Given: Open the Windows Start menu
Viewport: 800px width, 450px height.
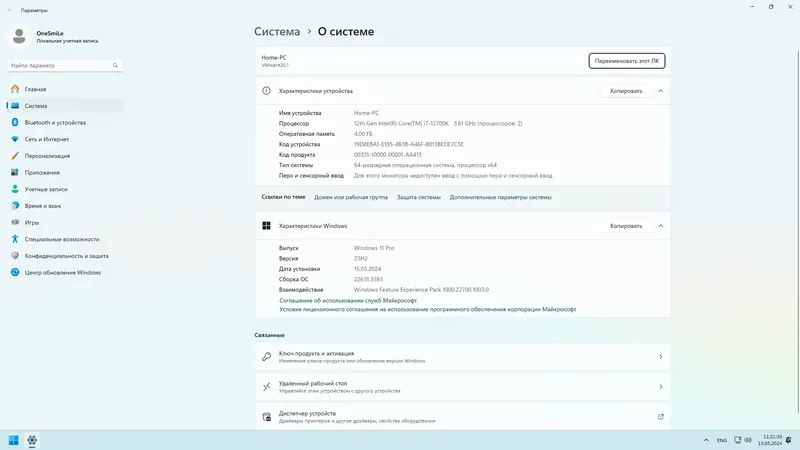Looking at the screenshot, I should click(x=14, y=439).
